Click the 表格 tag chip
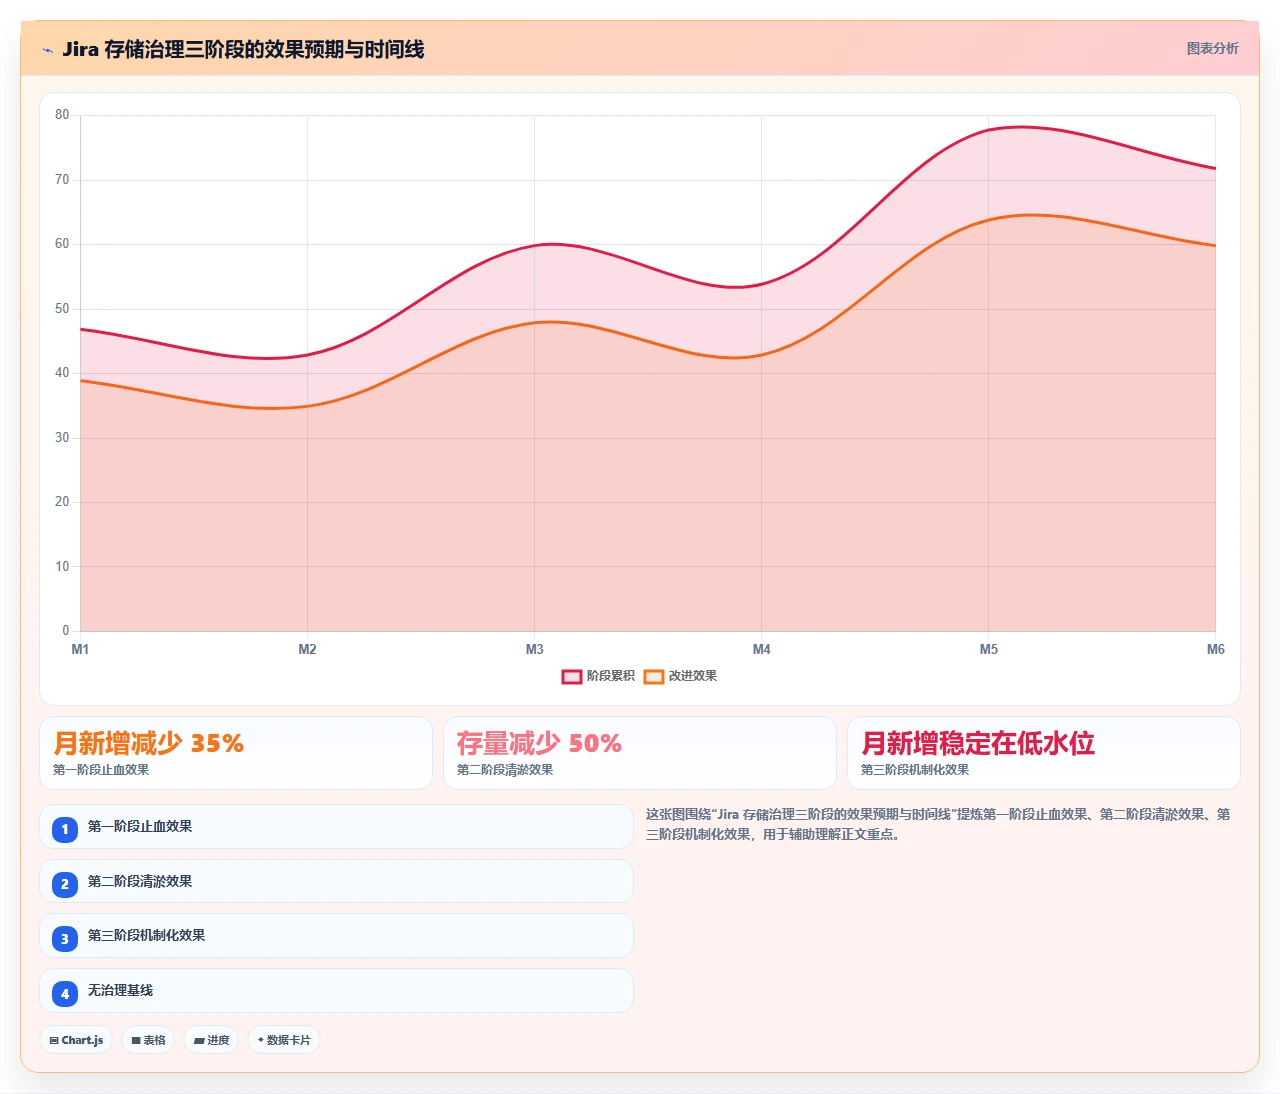Screen dimensions: 1280x1094 pos(148,1040)
